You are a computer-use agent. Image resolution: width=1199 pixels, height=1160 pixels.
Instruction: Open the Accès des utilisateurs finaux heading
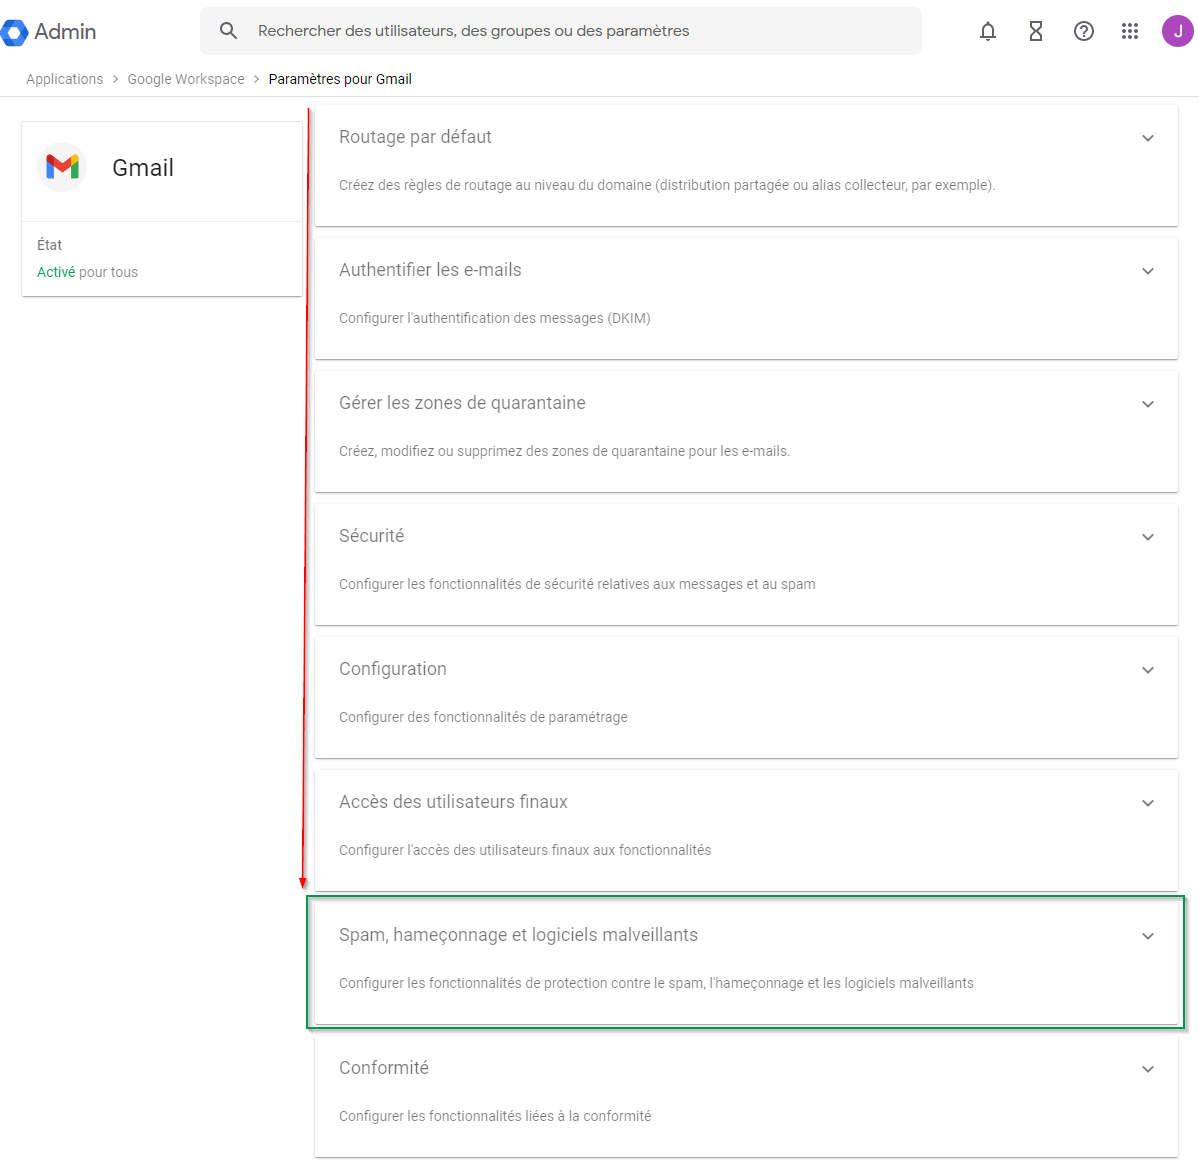click(x=453, y=802)
